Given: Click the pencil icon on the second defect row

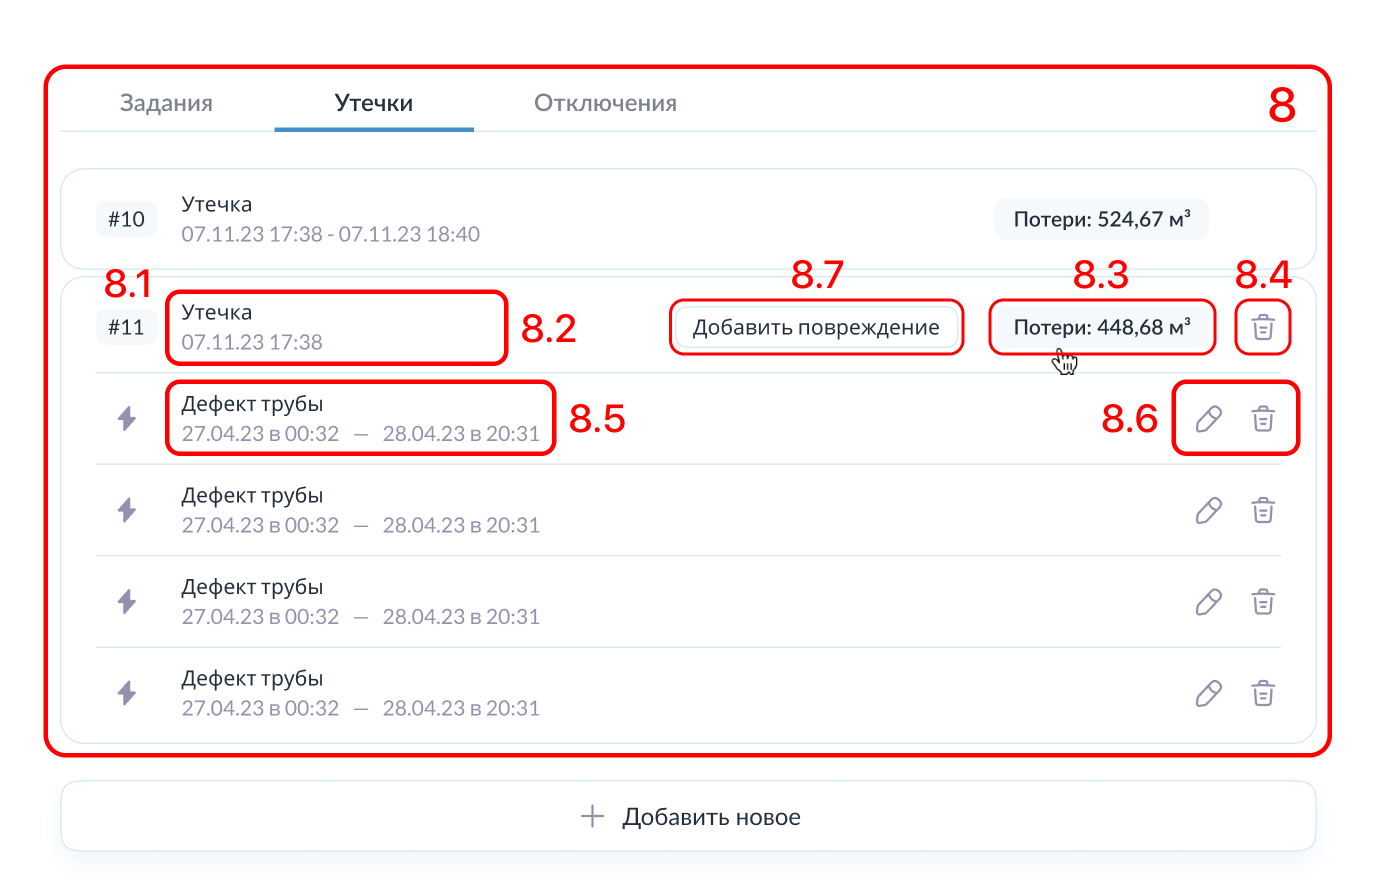Looking at the screenshot, I should click(x=1209, y=511).
